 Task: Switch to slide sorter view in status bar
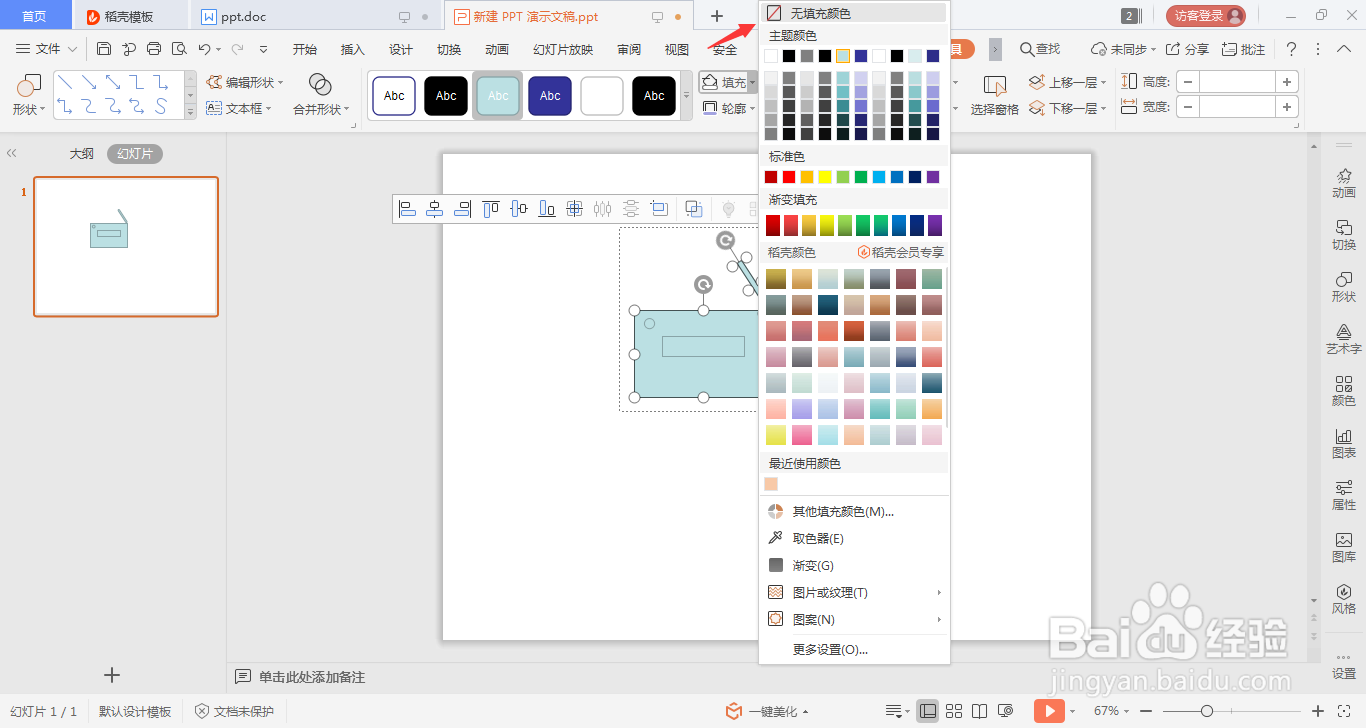point(954,711)
